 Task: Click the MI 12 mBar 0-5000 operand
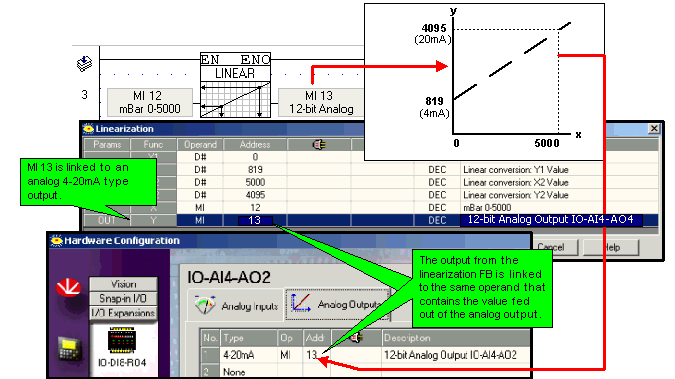pyautogui.click(x=150, y=103)
